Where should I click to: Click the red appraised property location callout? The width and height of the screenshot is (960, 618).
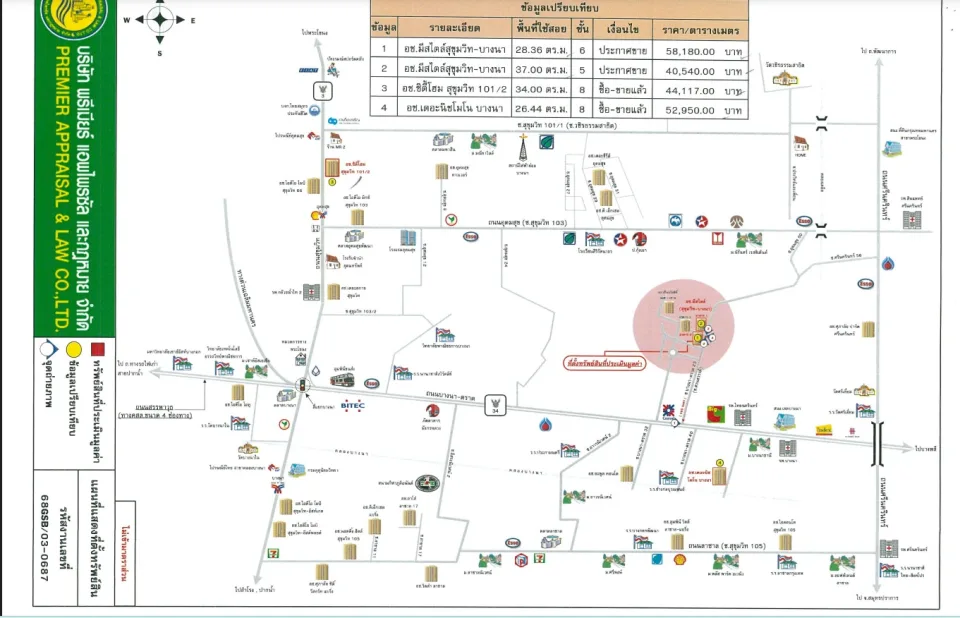[x=604, y=364]
